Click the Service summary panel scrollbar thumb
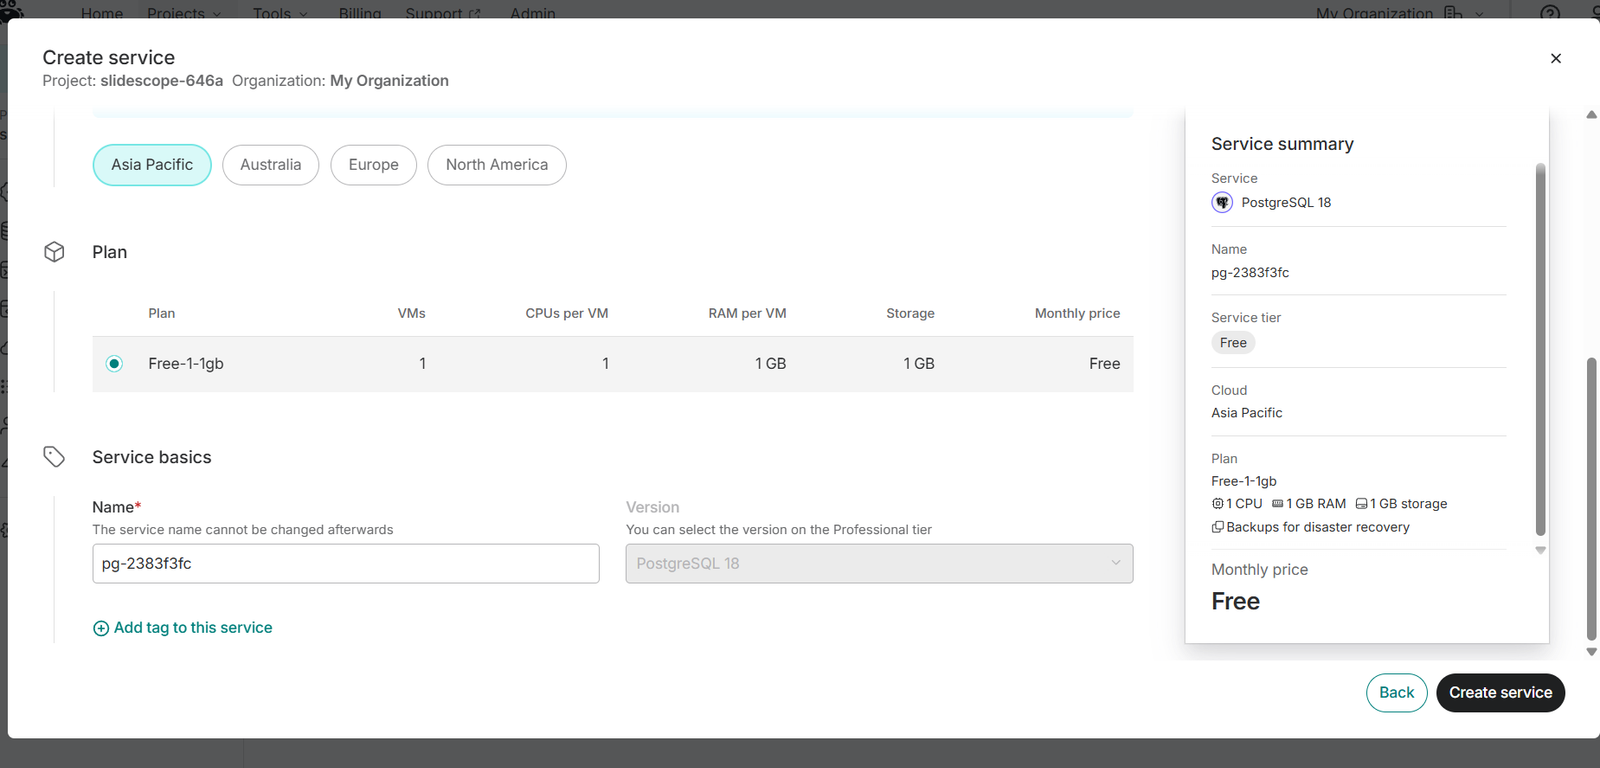The width and height of the screenshot is (1600, 768). coord(1540,350)
